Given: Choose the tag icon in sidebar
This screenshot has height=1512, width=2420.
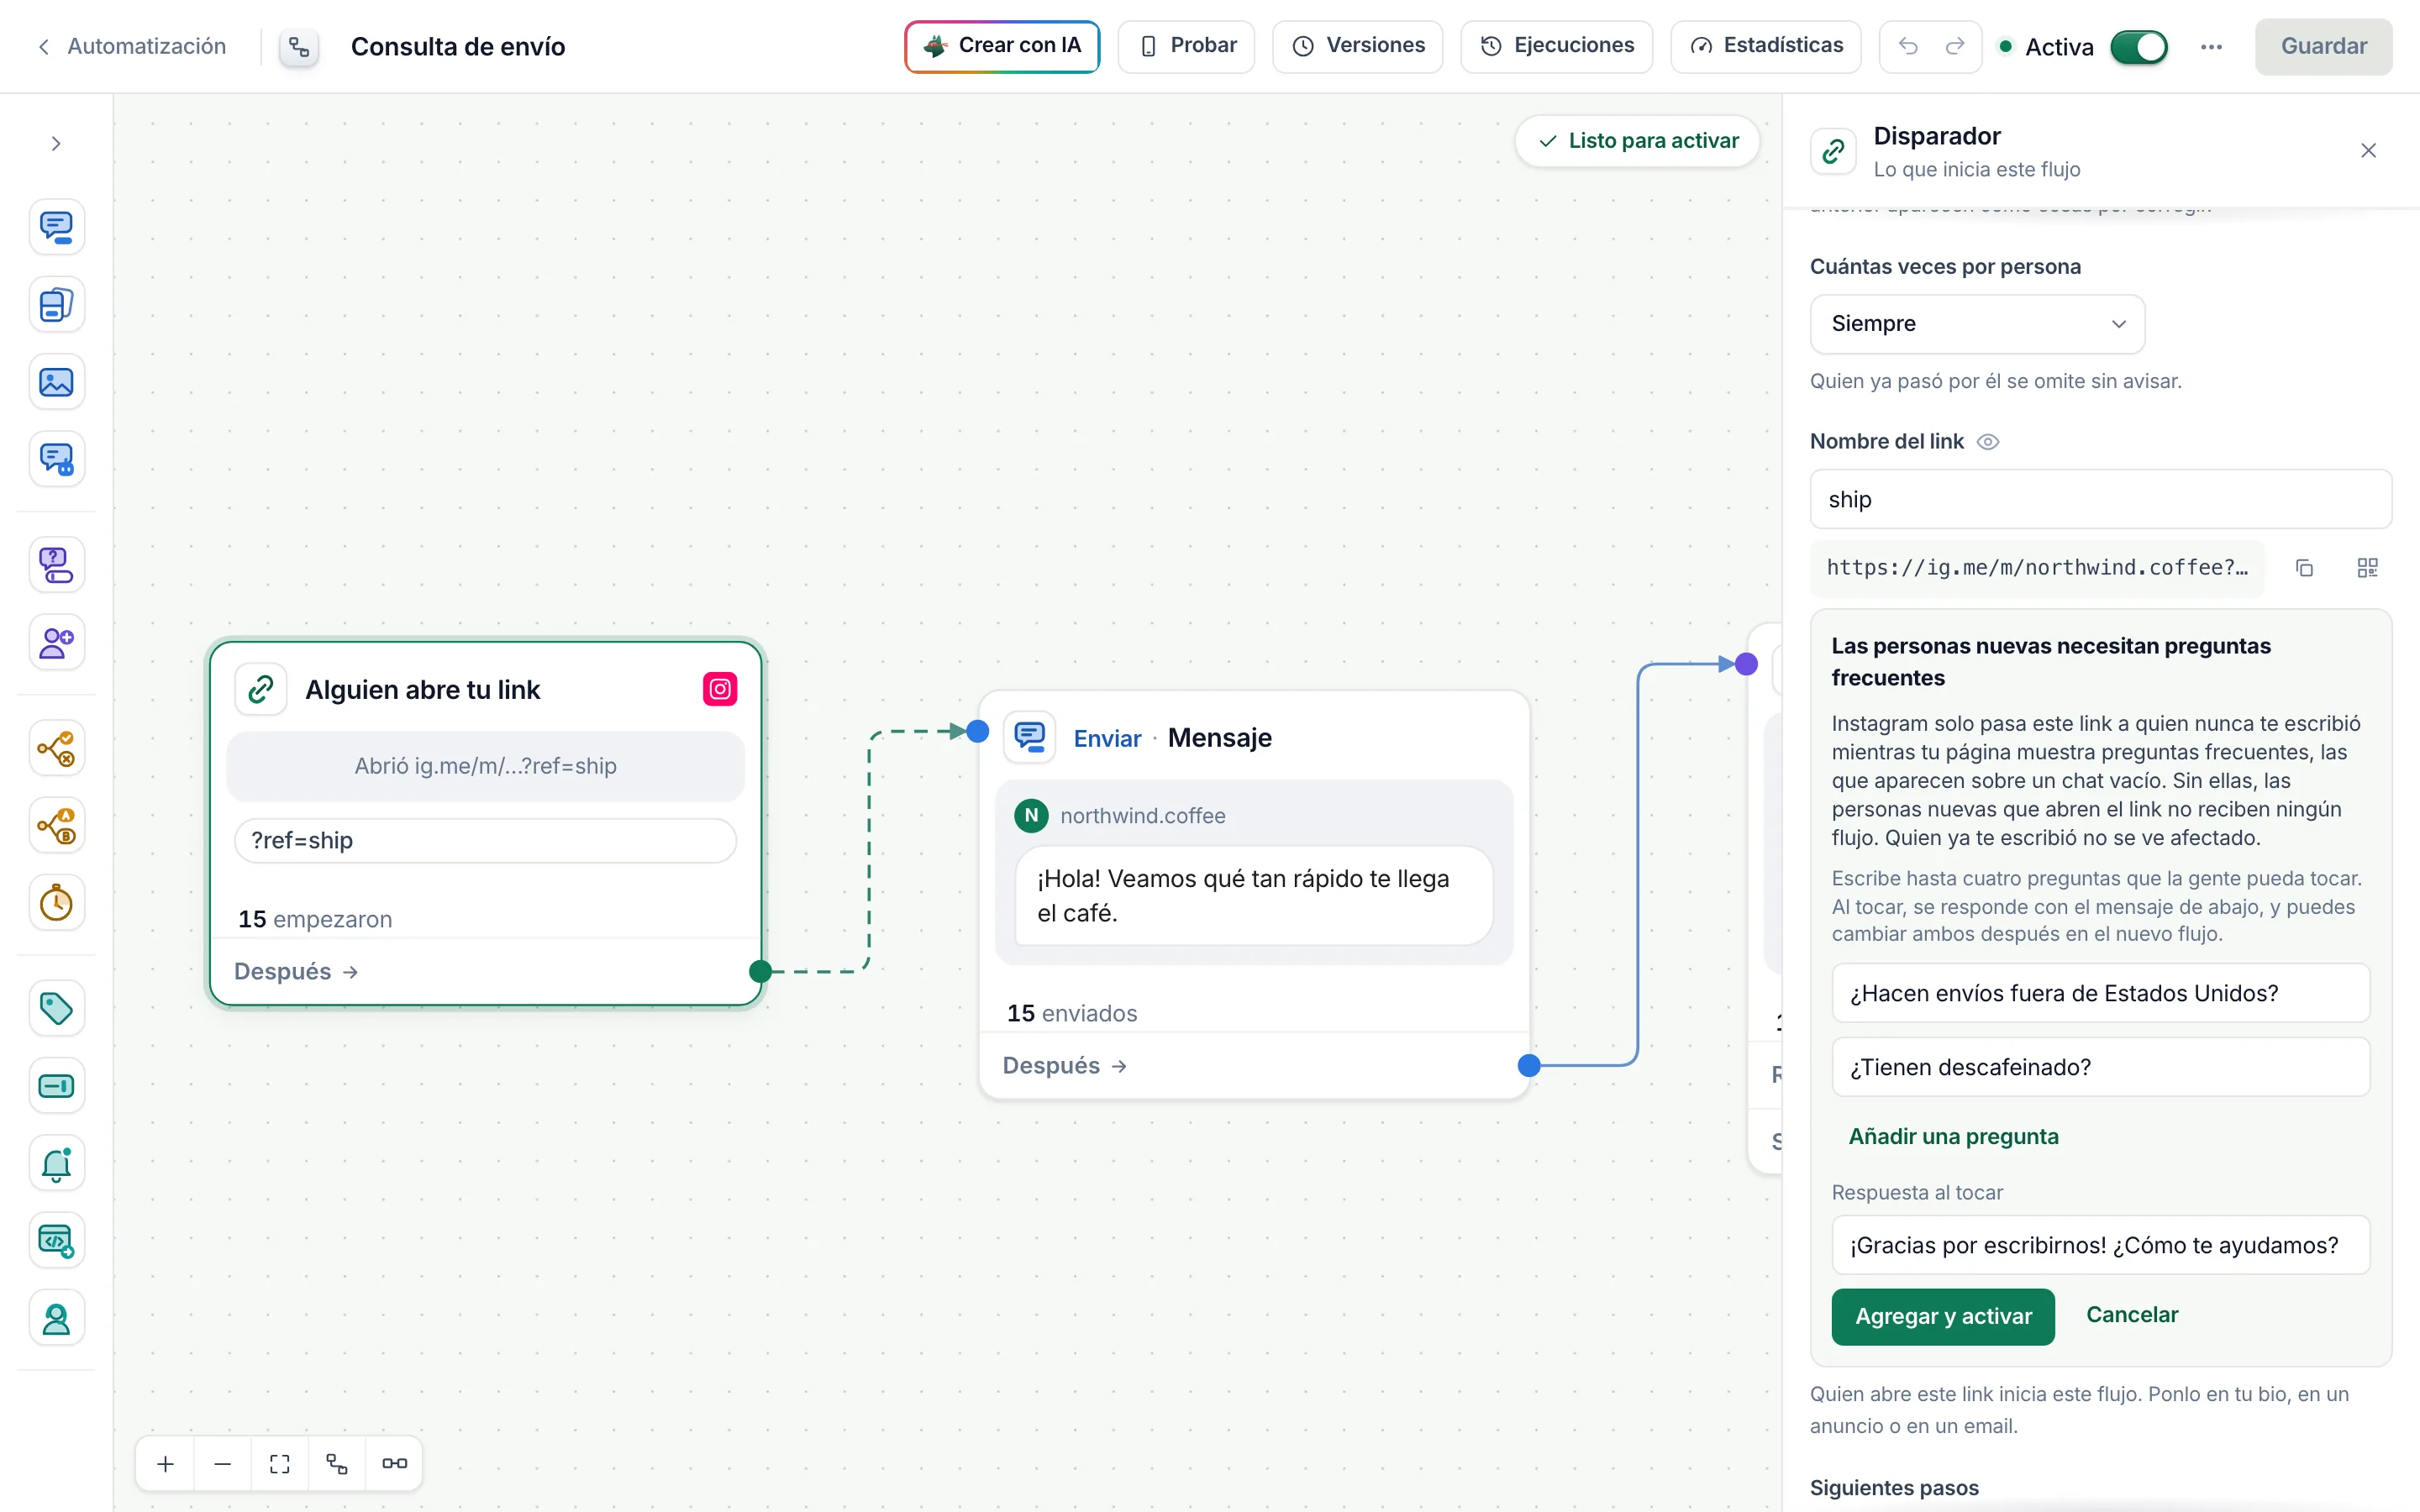Looking at the screenshot, I should 56,1008.
